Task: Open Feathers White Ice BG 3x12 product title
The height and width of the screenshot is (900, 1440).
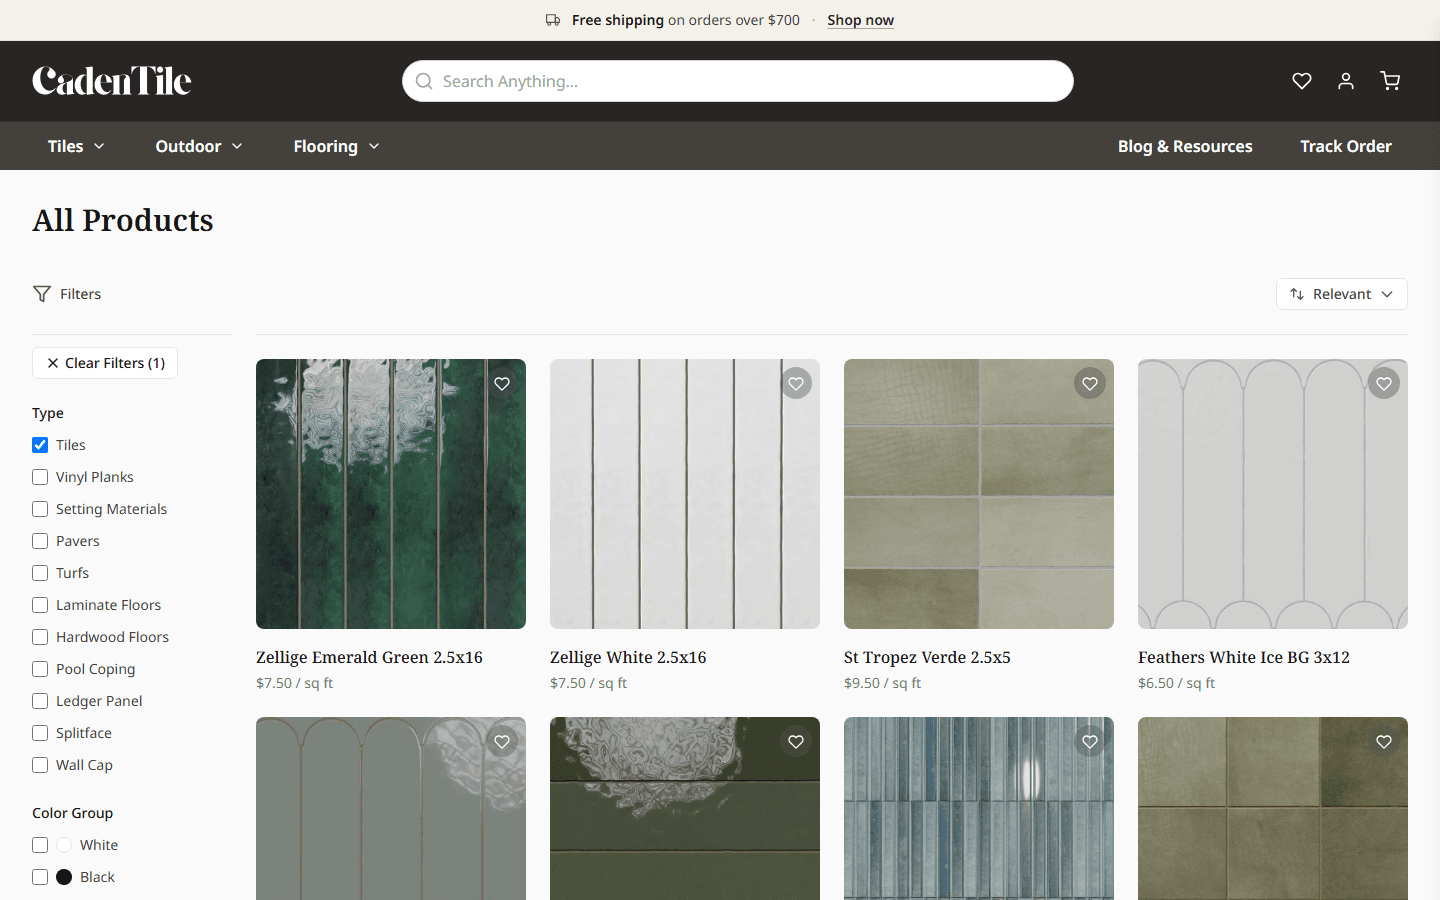Action: (1244, 657)
